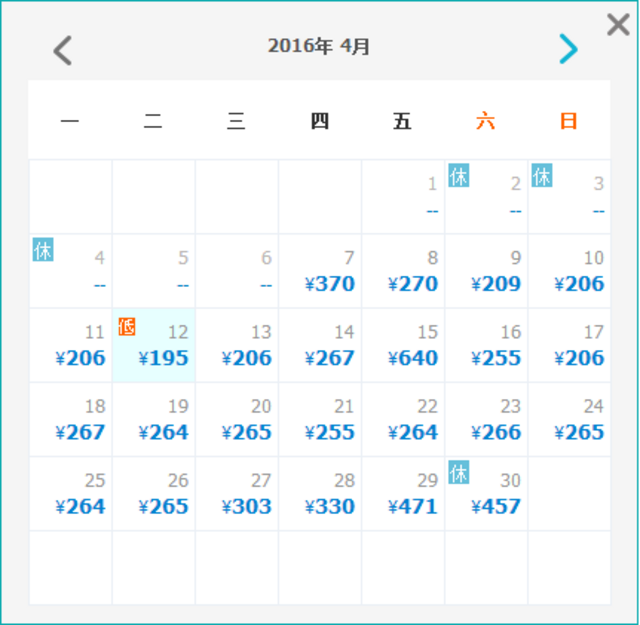Click the 2016年 4月 month title

[319, 46]
